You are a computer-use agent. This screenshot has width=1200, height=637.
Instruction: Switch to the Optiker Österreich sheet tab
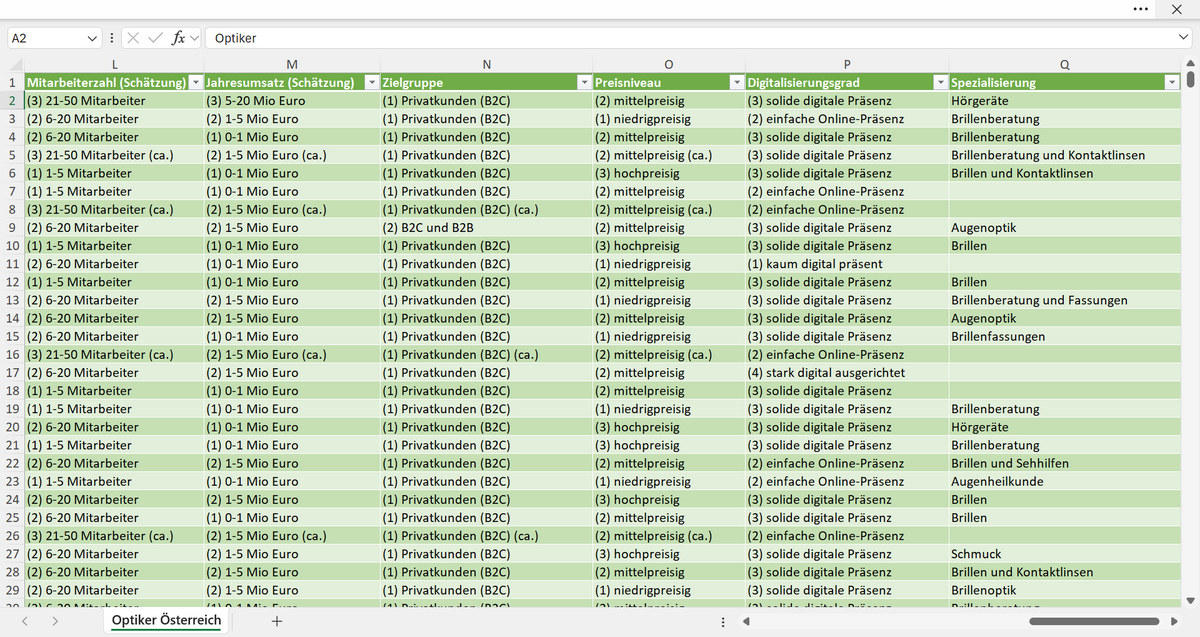(166, 621)
